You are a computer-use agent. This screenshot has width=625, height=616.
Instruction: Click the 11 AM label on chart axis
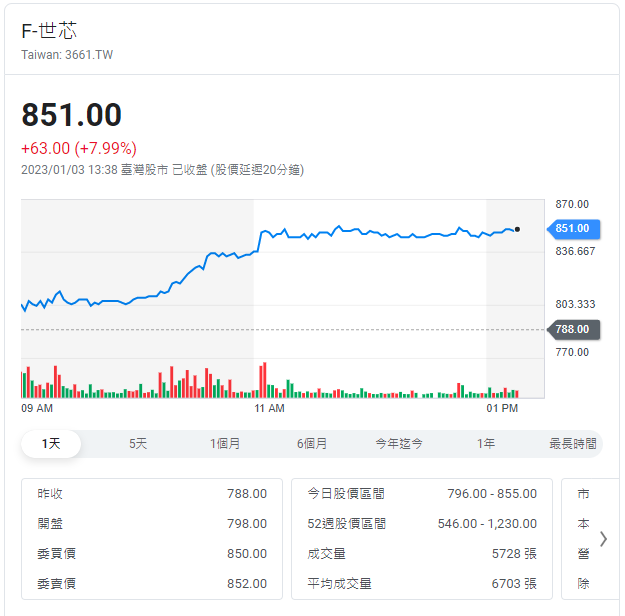[x=269, y=409]
